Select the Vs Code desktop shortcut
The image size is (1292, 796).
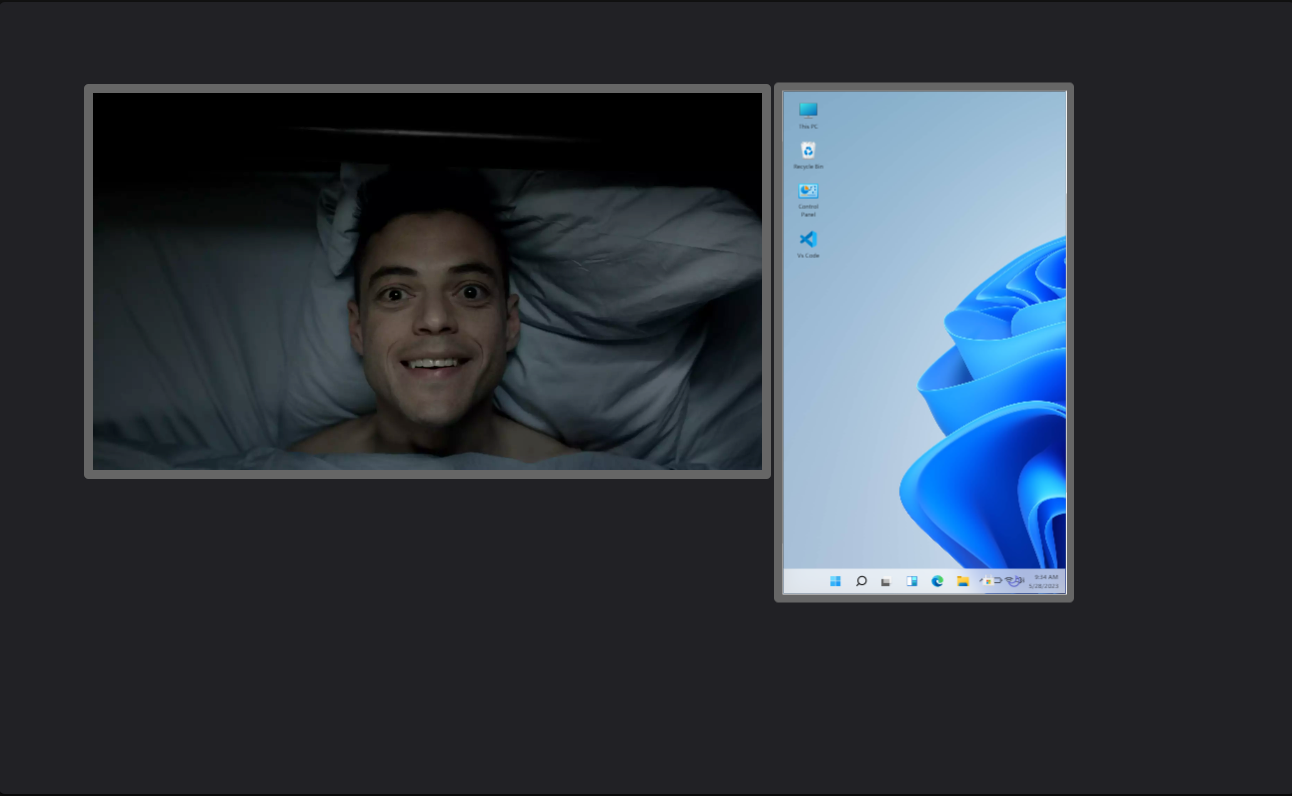pos(808,244)
